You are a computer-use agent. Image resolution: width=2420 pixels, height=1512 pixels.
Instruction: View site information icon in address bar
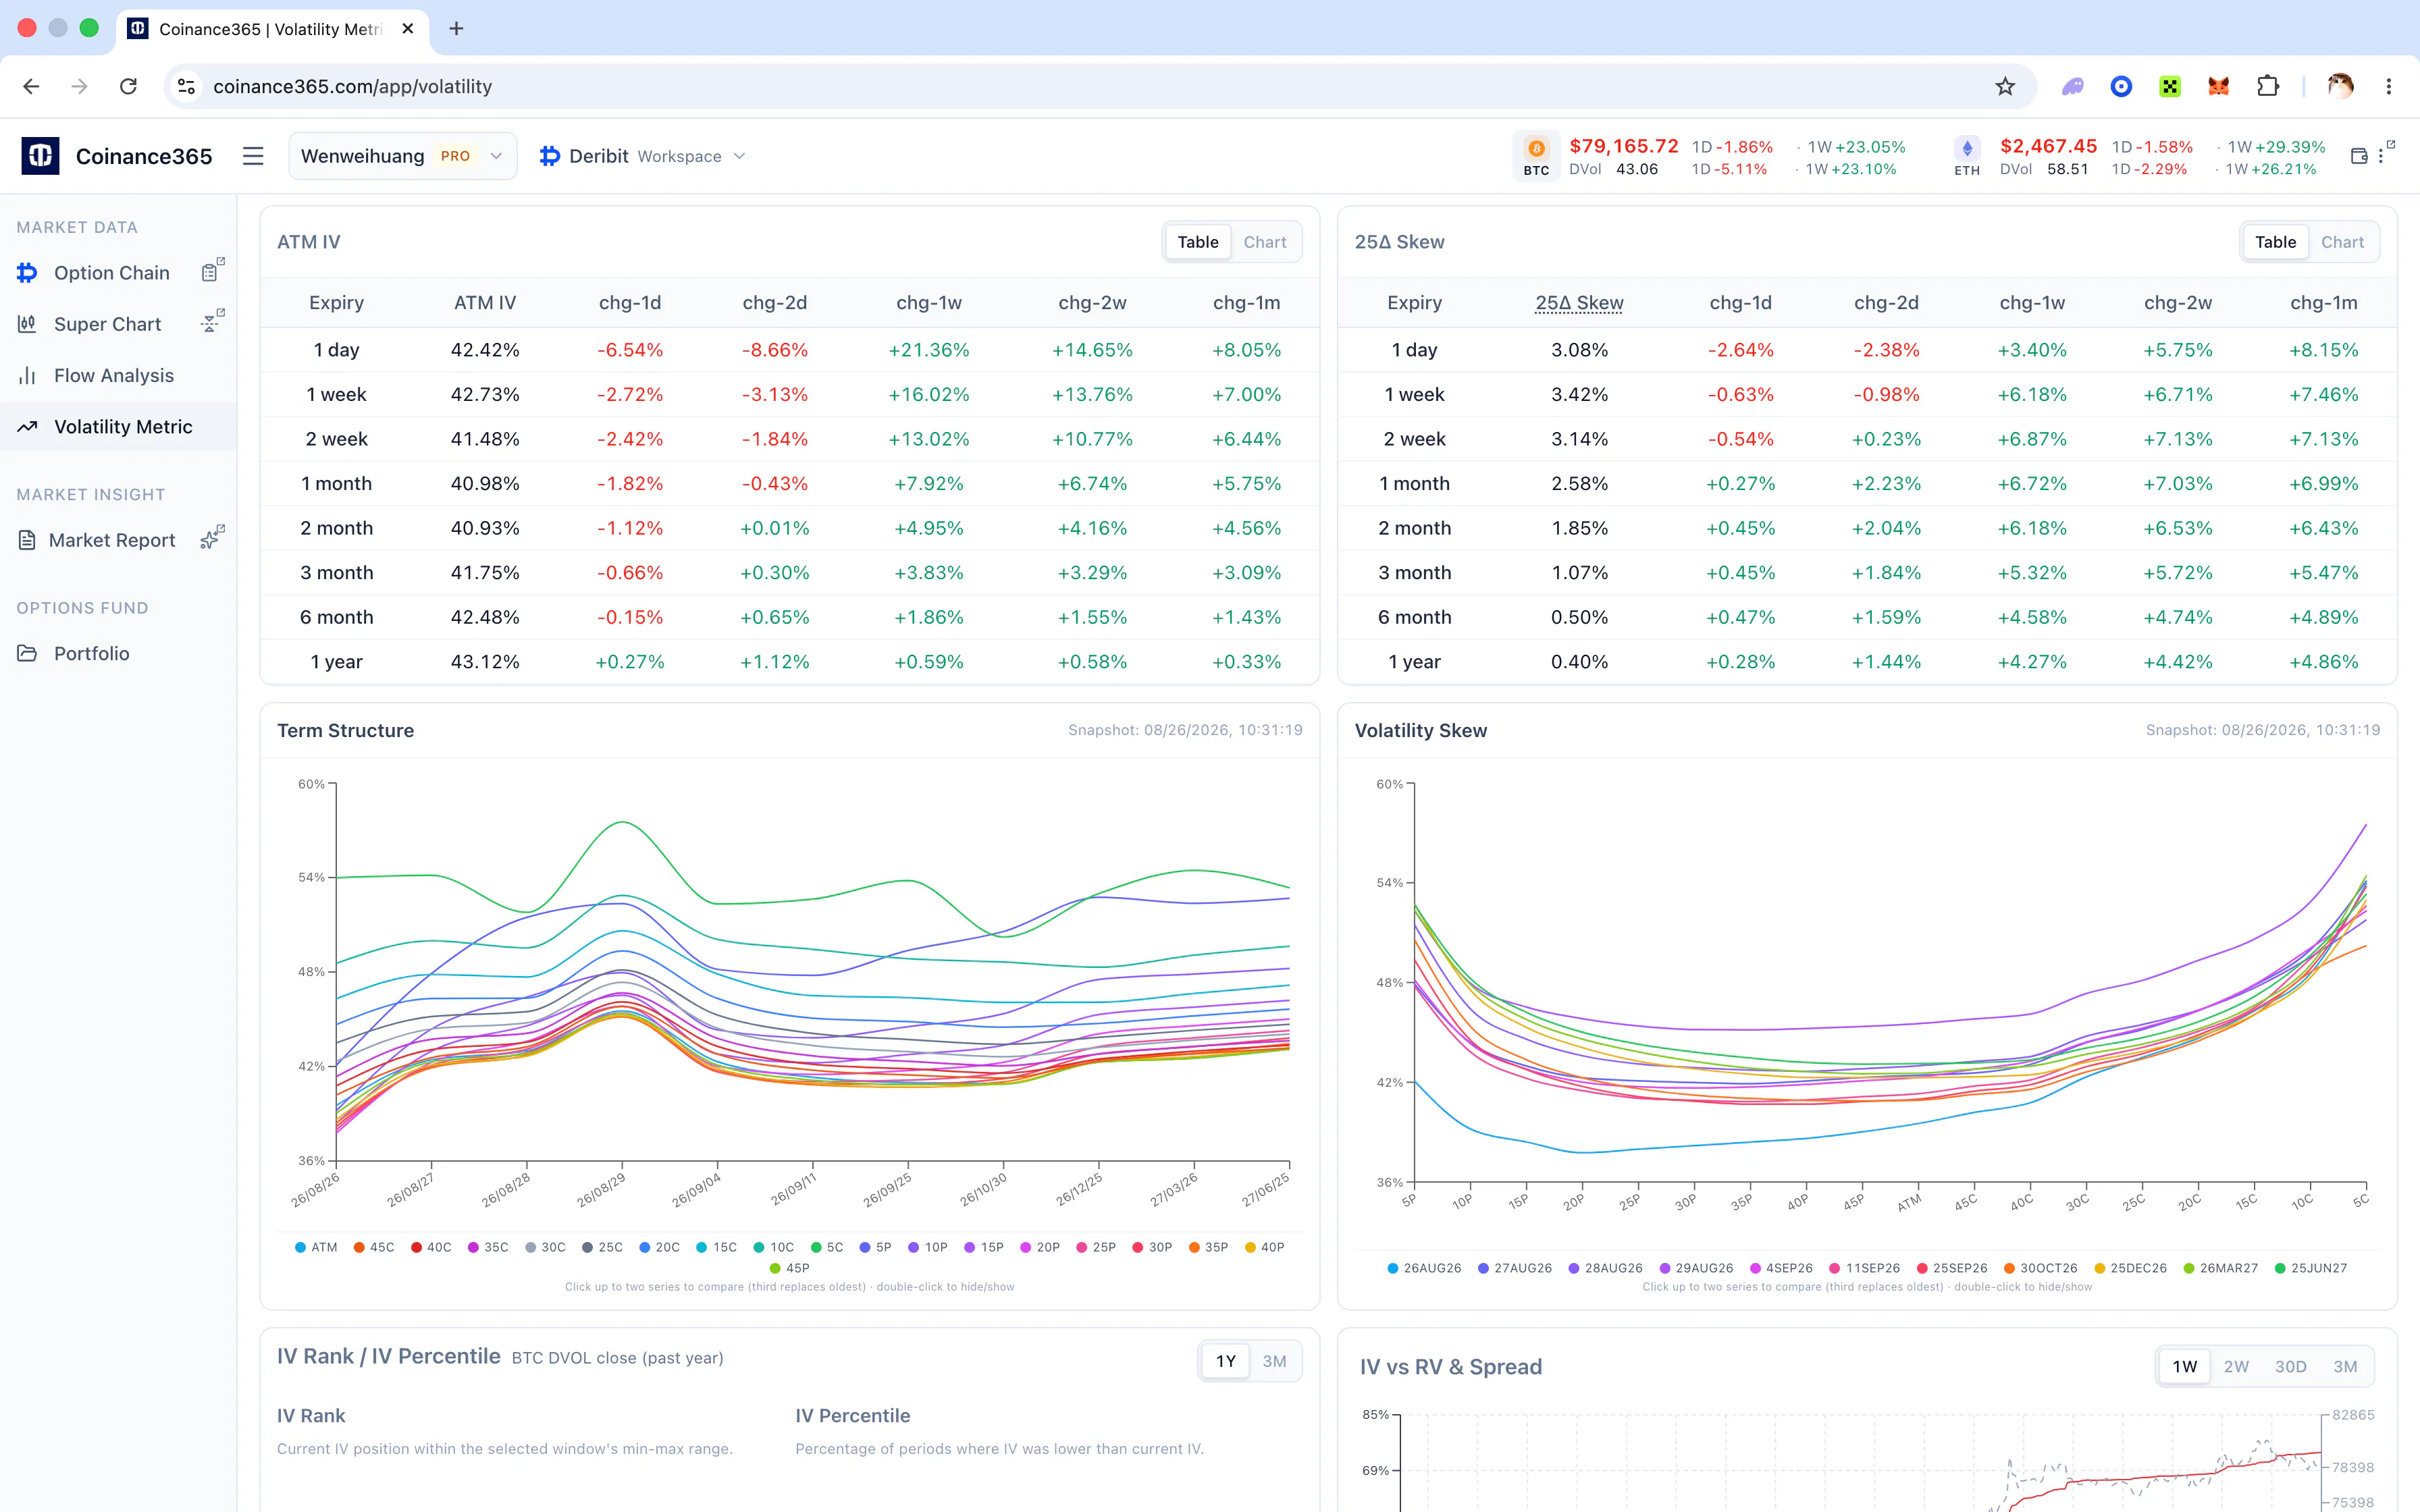[186, 86]
